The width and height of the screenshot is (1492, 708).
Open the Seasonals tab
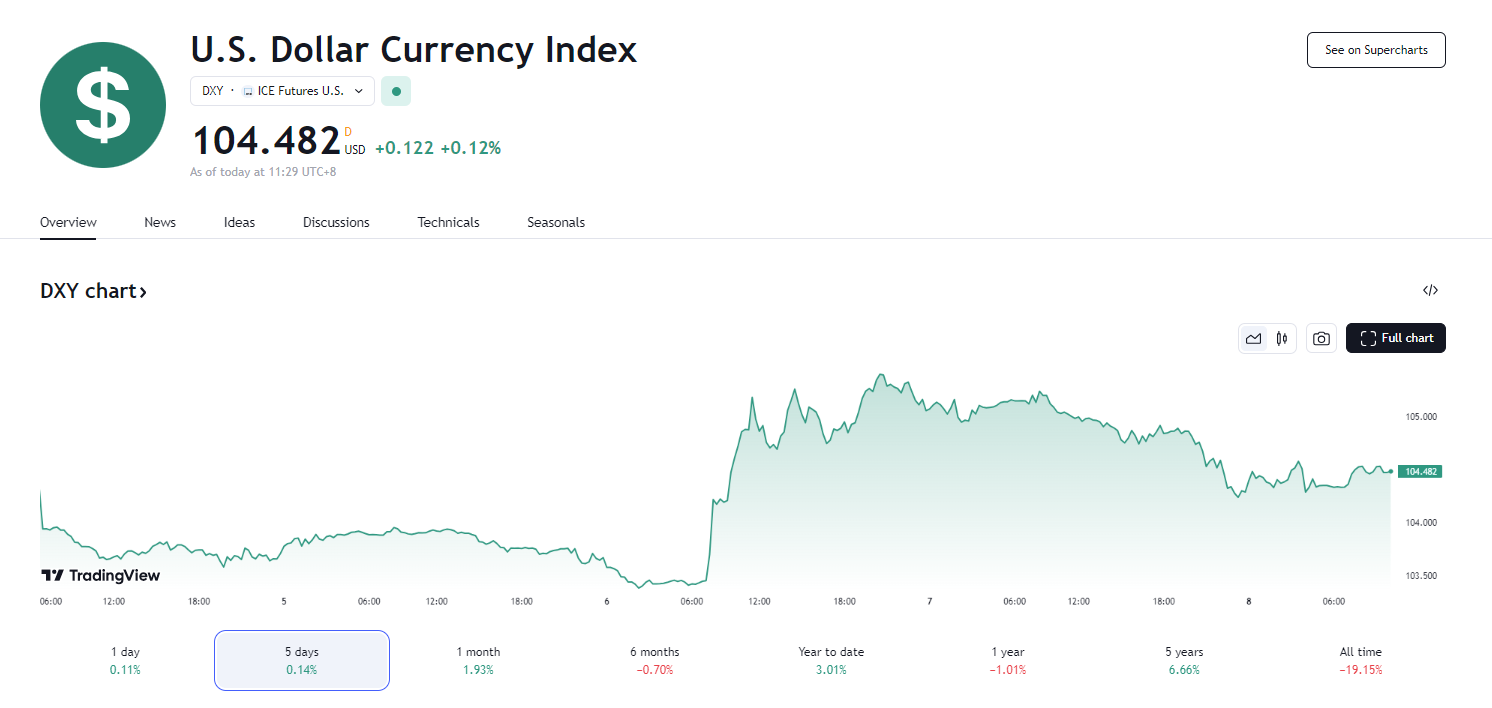tap(556, 222)
